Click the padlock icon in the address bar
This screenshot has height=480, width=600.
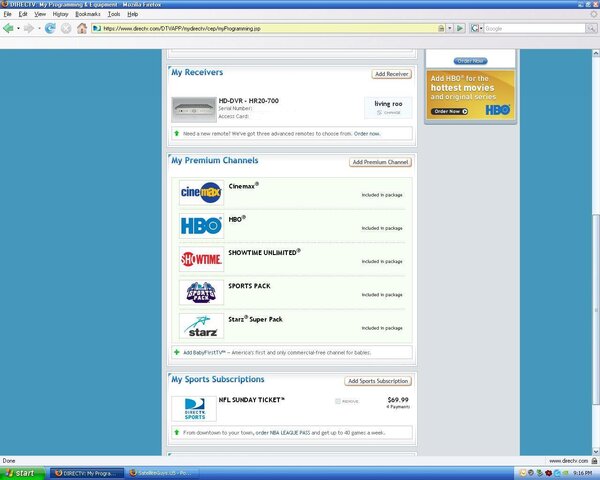pos(441,28)
